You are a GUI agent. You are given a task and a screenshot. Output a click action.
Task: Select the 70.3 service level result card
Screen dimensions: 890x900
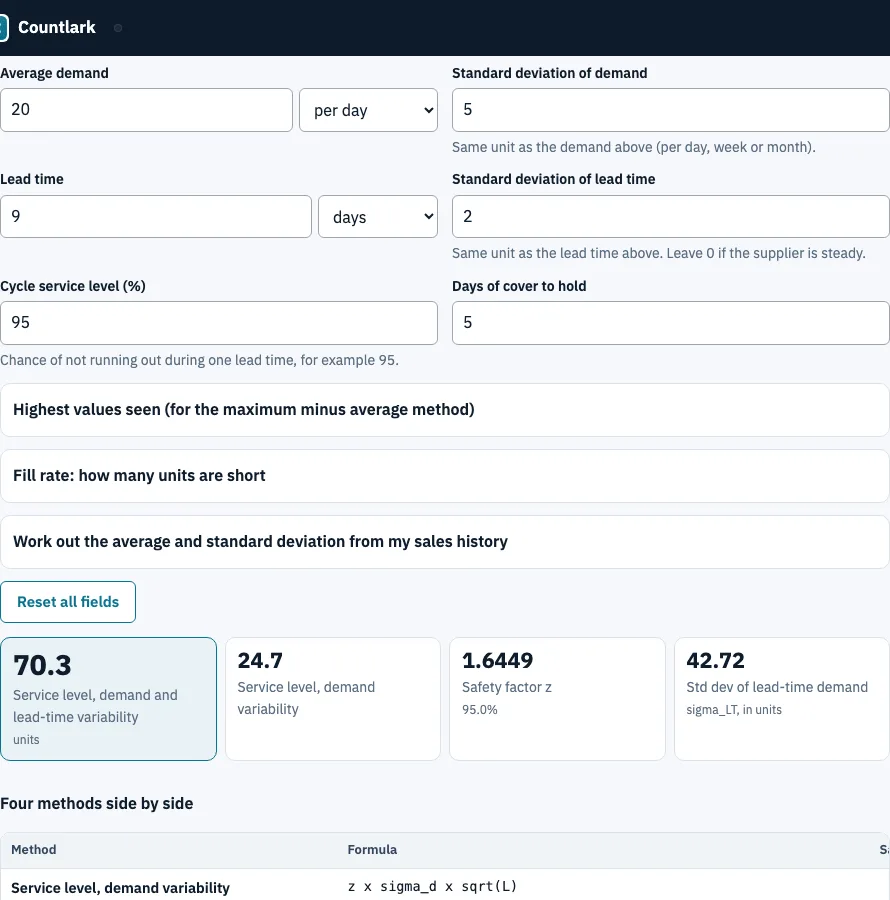click(108, 699)
